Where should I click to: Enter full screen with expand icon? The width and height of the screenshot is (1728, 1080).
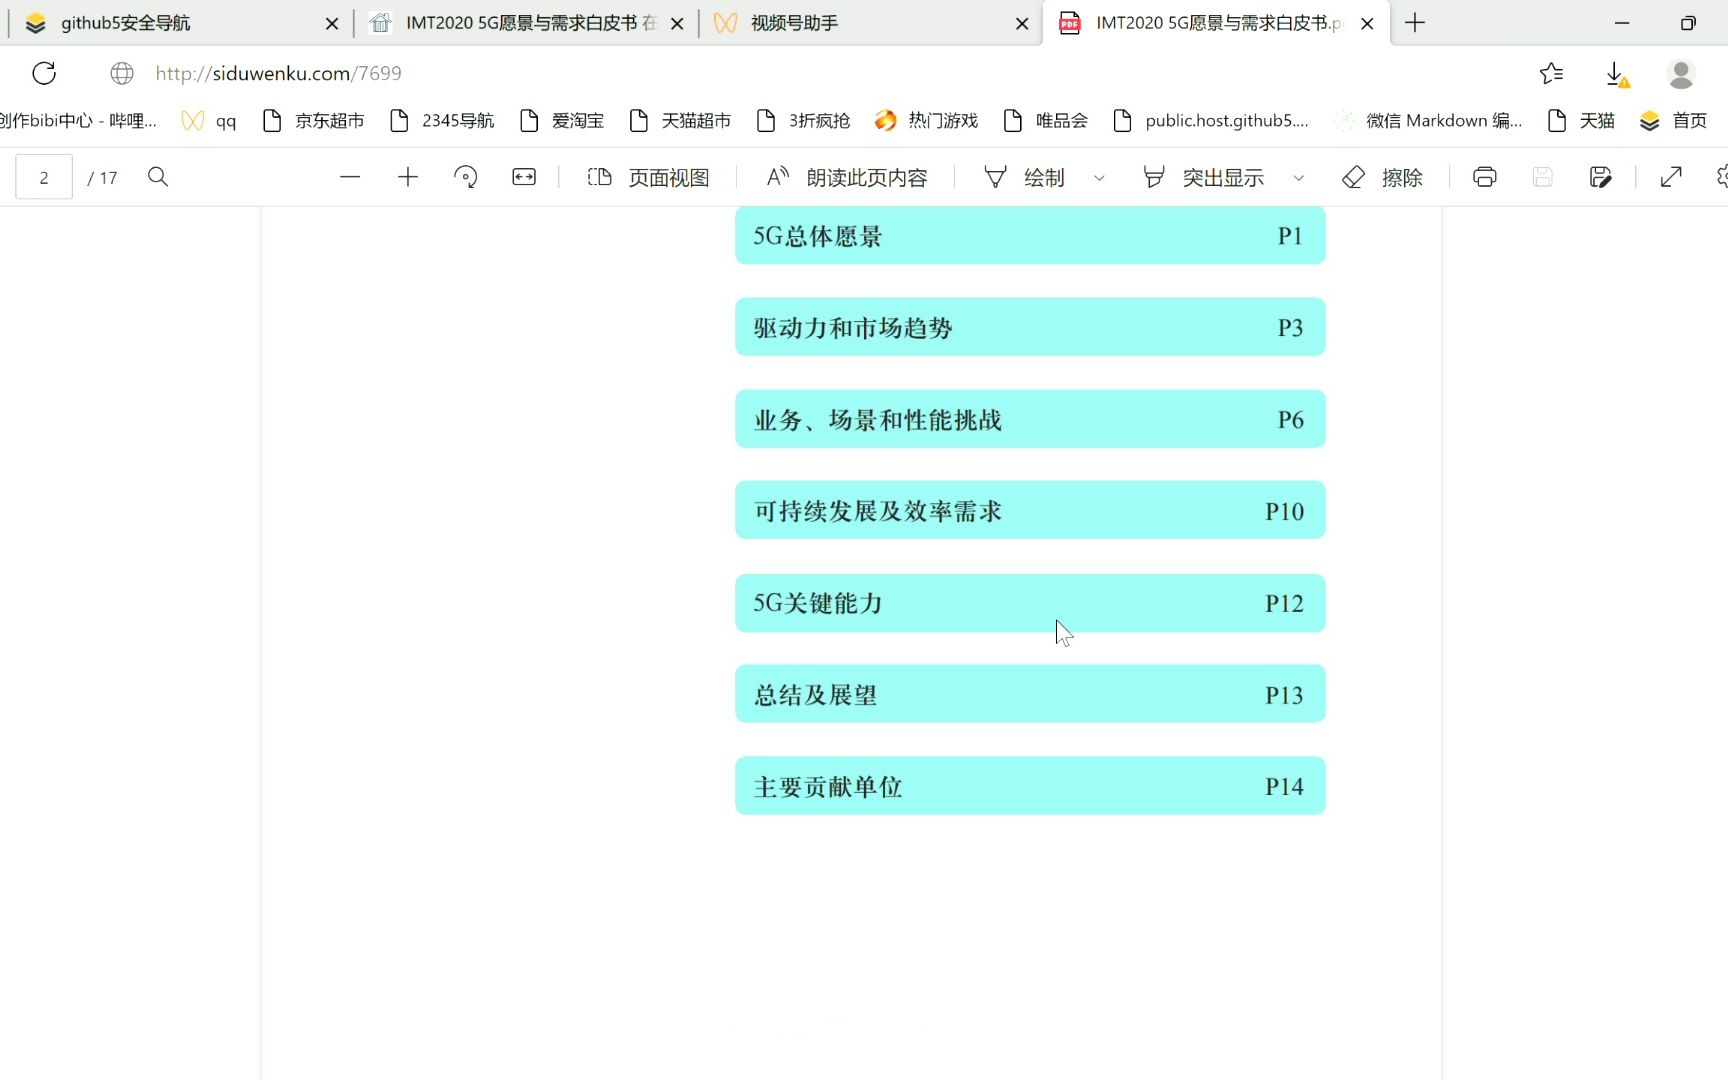click(1671, 177)
